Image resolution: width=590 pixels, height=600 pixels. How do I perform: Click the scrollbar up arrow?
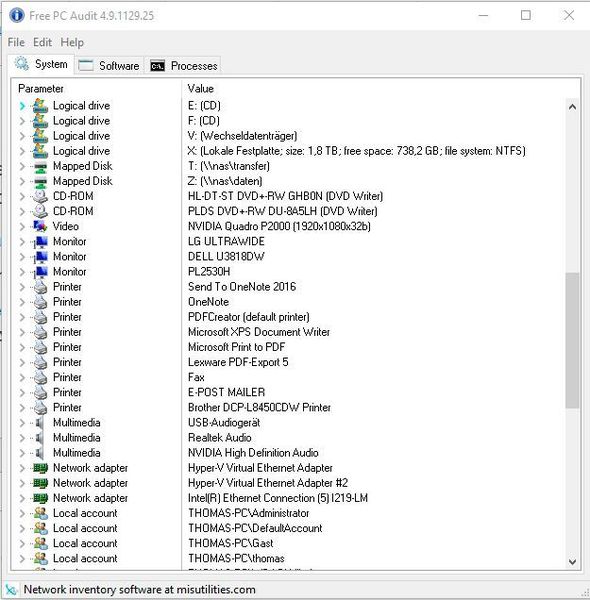click(572, 107)
